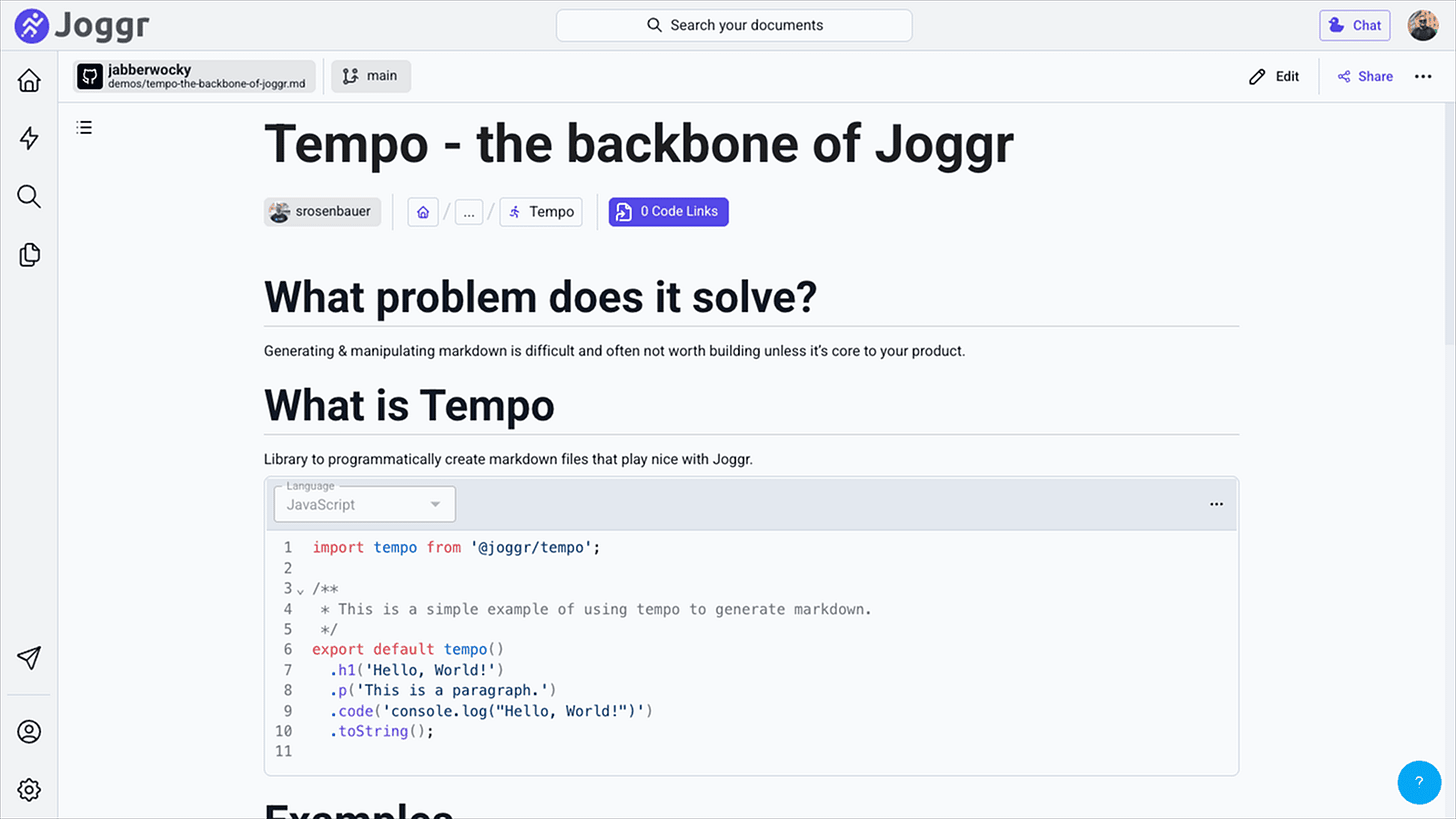Image resolution: width=1456 pixels, height=819 pixels.
Task: Expand the breadcrumb ellipsis
Action: coord(469,212)
